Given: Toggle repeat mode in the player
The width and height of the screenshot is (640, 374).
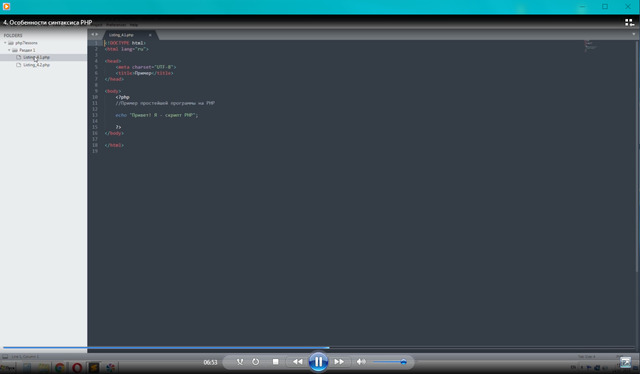Looking at the screenshot, I should click(256, 362).
